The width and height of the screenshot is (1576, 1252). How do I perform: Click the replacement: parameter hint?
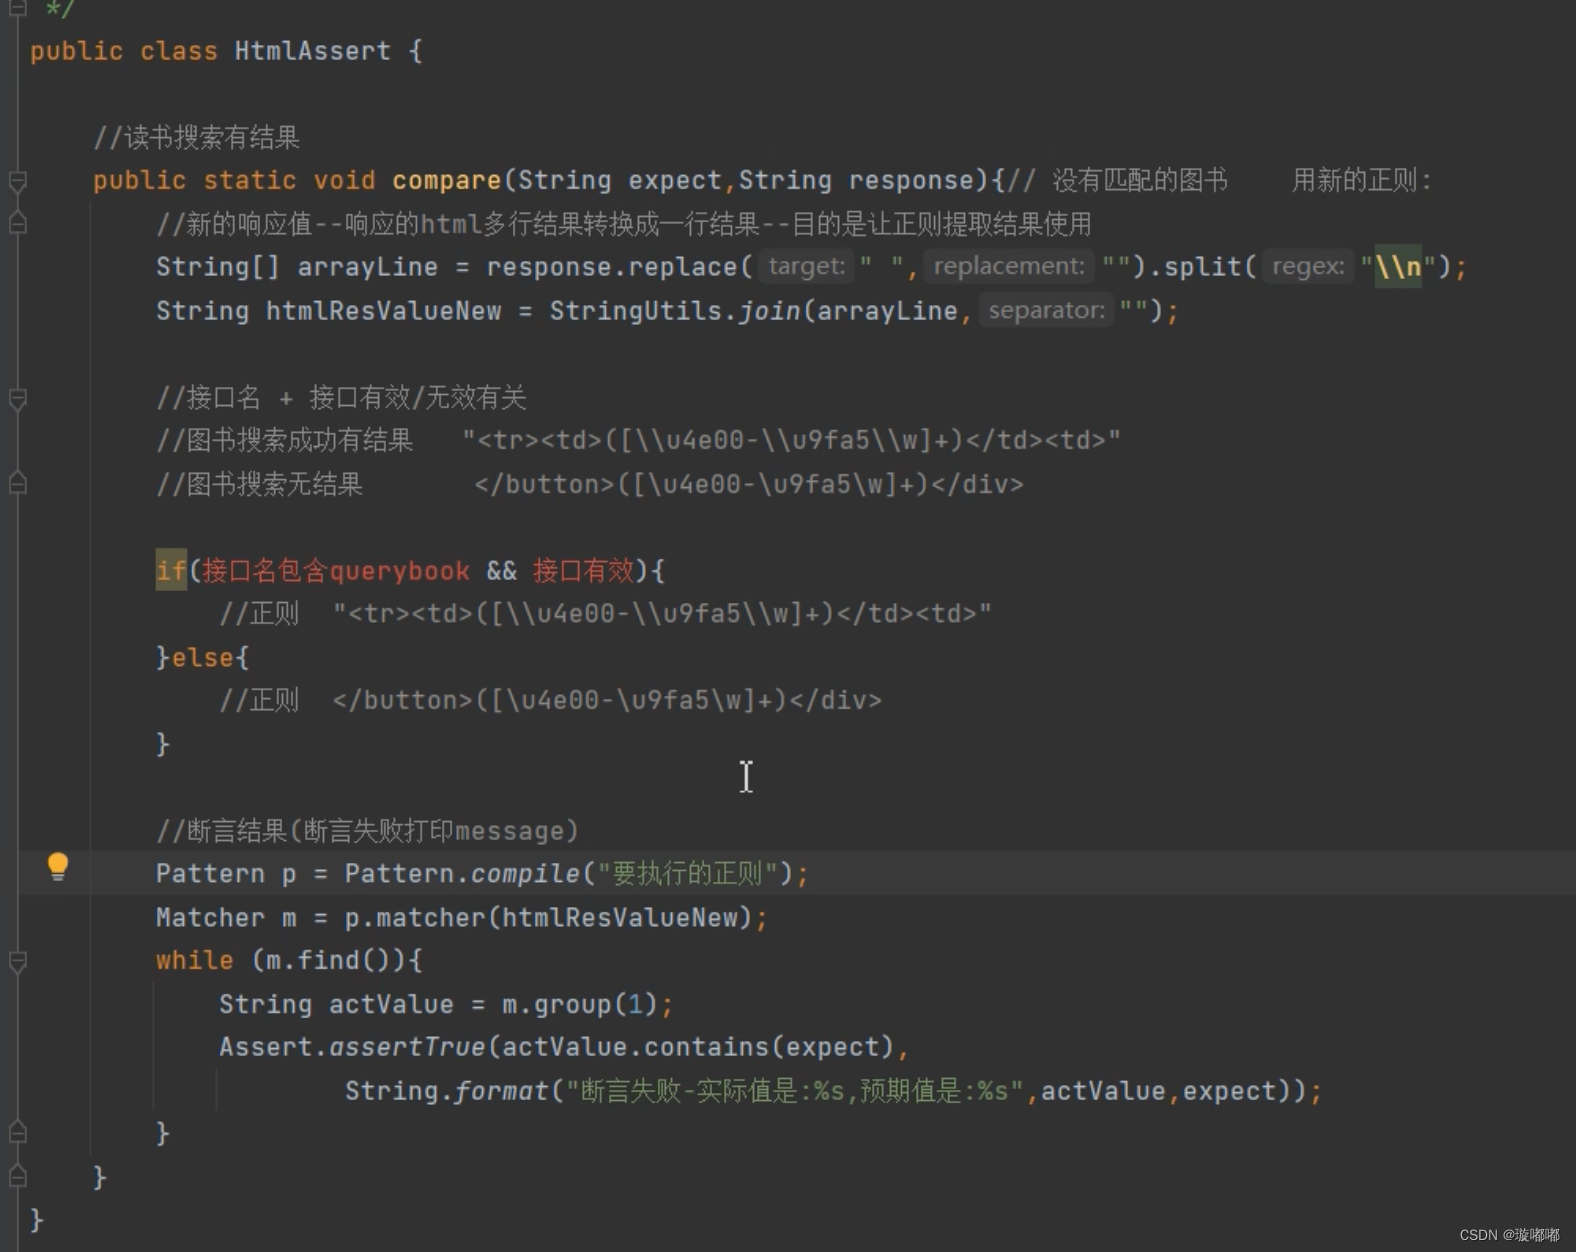tap(1009, 266)
